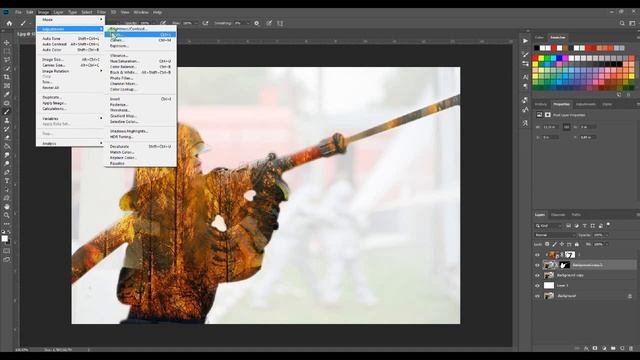Select the Move tool
This screenshot has height=360, width=640.
(x=7, y=42)
